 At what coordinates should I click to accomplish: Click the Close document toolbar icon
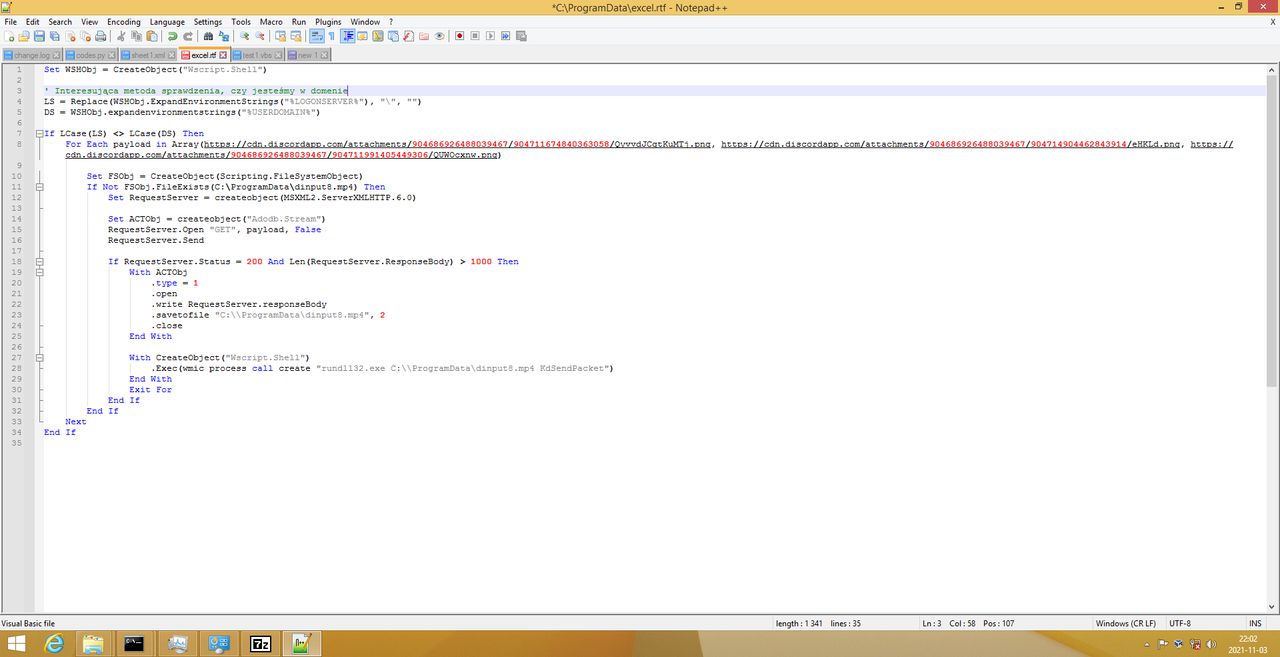70,36
